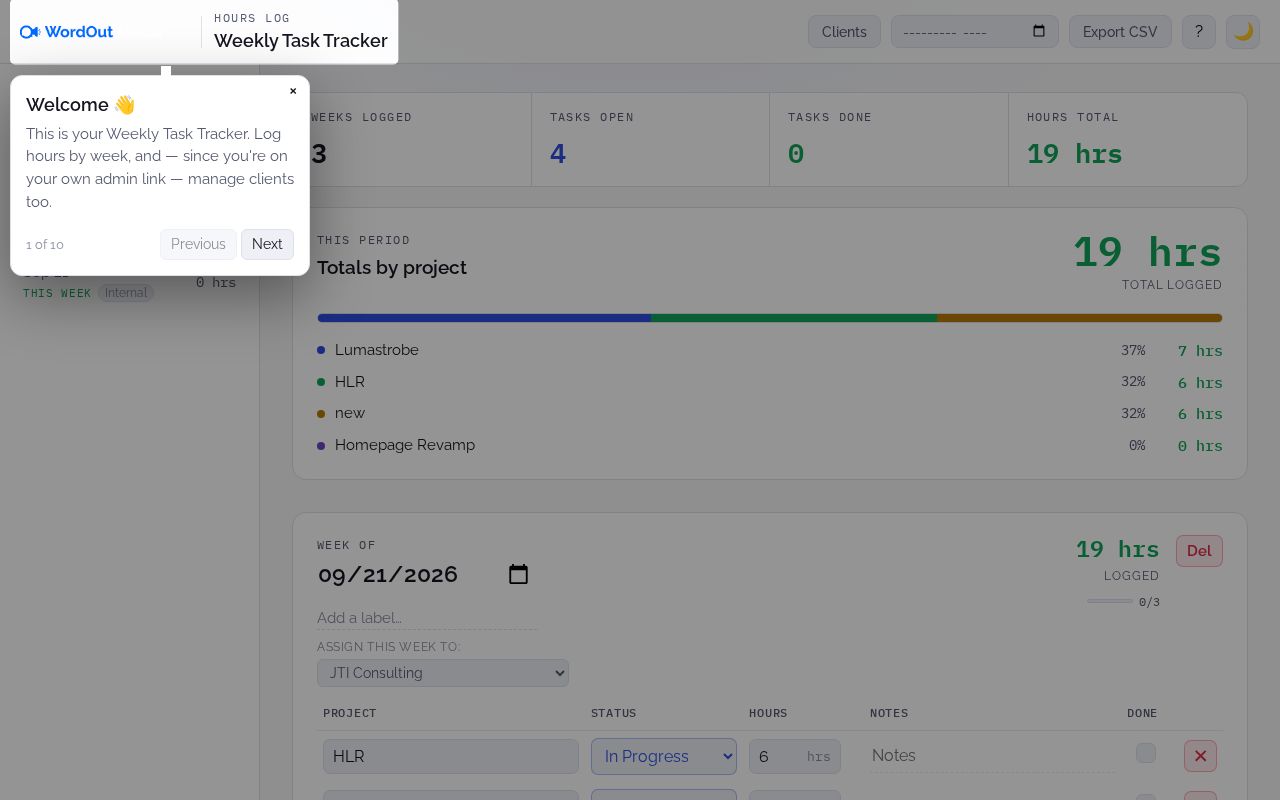Toggle dark mode with the moon icon
1280x800 pixels.
[1243, 32]
